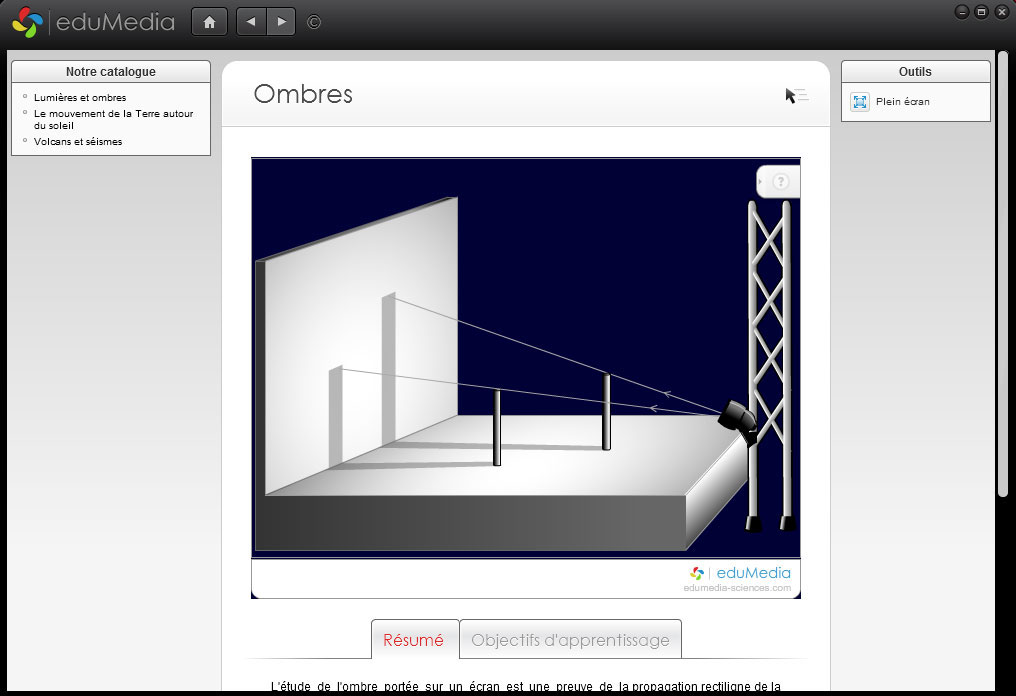Go back with the left arrow button
The height and width of the screenshot is (696, 1016).
251,22
